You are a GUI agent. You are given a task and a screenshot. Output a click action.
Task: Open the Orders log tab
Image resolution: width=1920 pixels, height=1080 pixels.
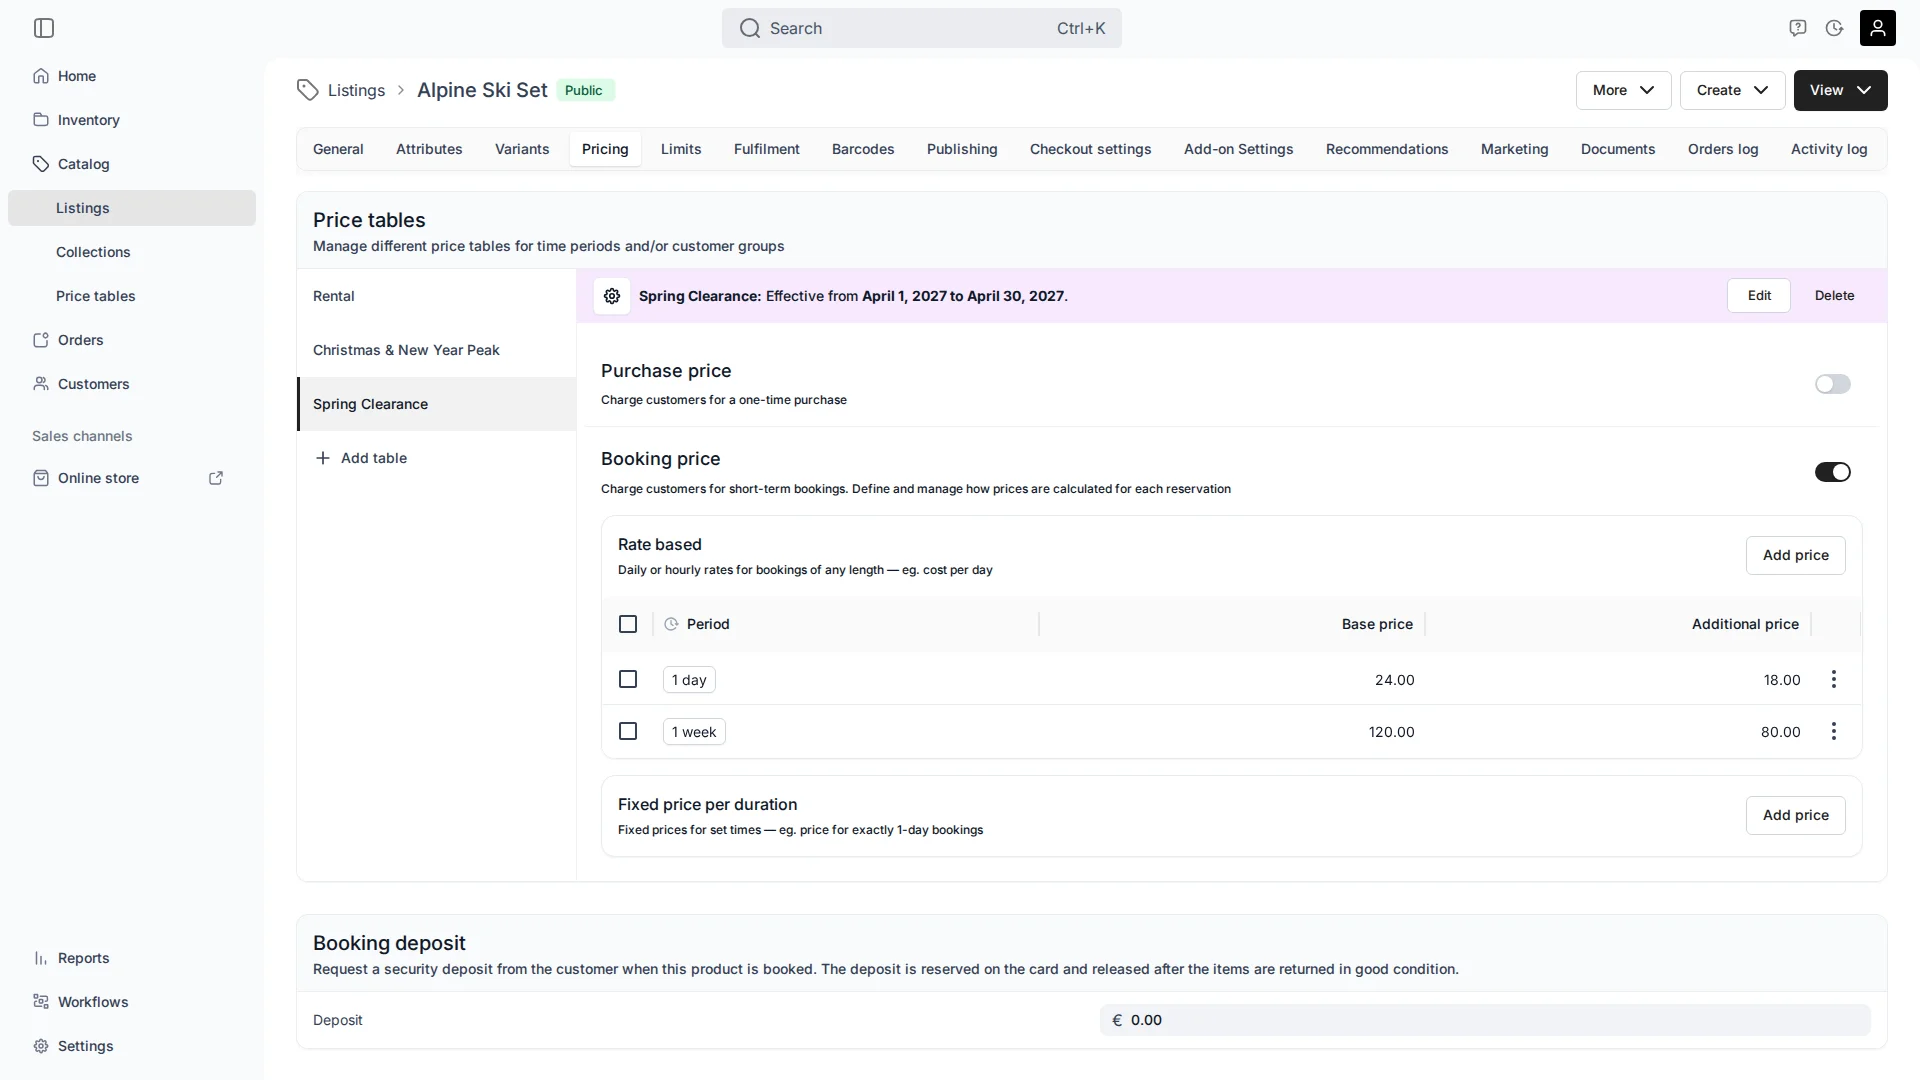click(1723, 149)
